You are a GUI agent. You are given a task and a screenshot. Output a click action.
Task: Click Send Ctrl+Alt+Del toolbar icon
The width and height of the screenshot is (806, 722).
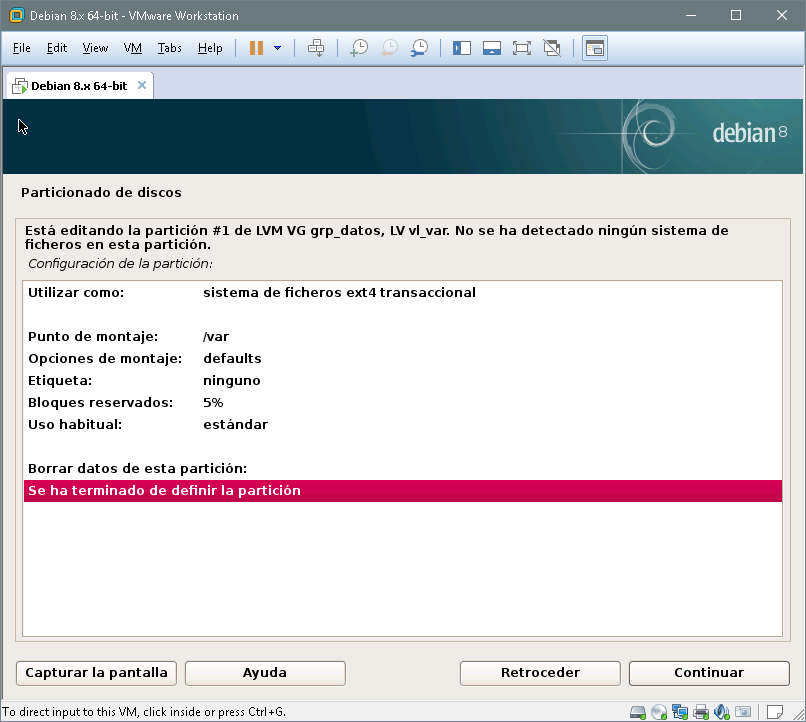(x=316, y=48)
